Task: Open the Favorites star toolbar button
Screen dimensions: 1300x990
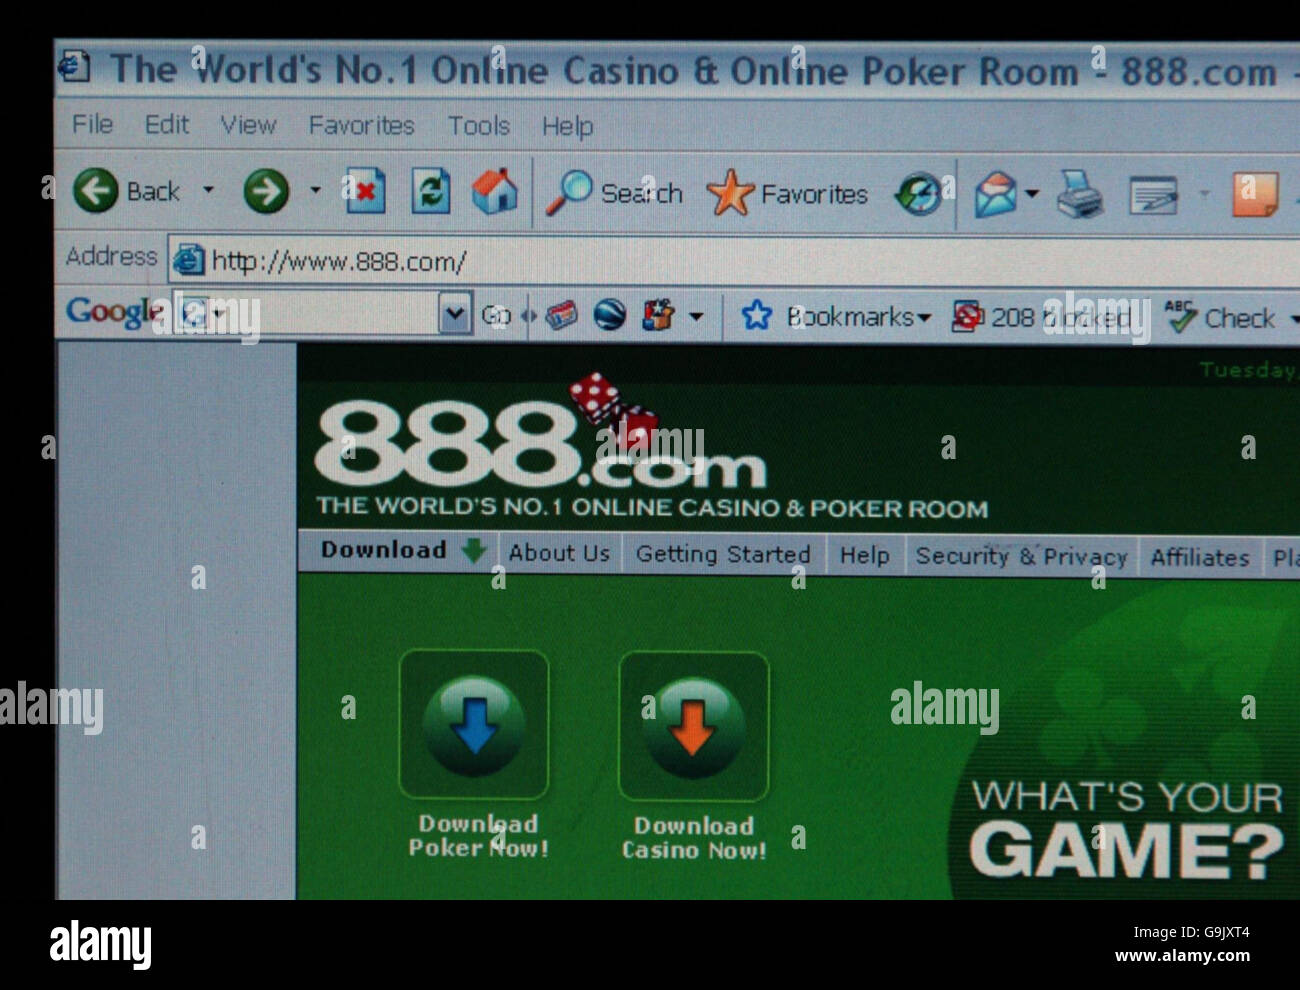Action: (787, 194)
